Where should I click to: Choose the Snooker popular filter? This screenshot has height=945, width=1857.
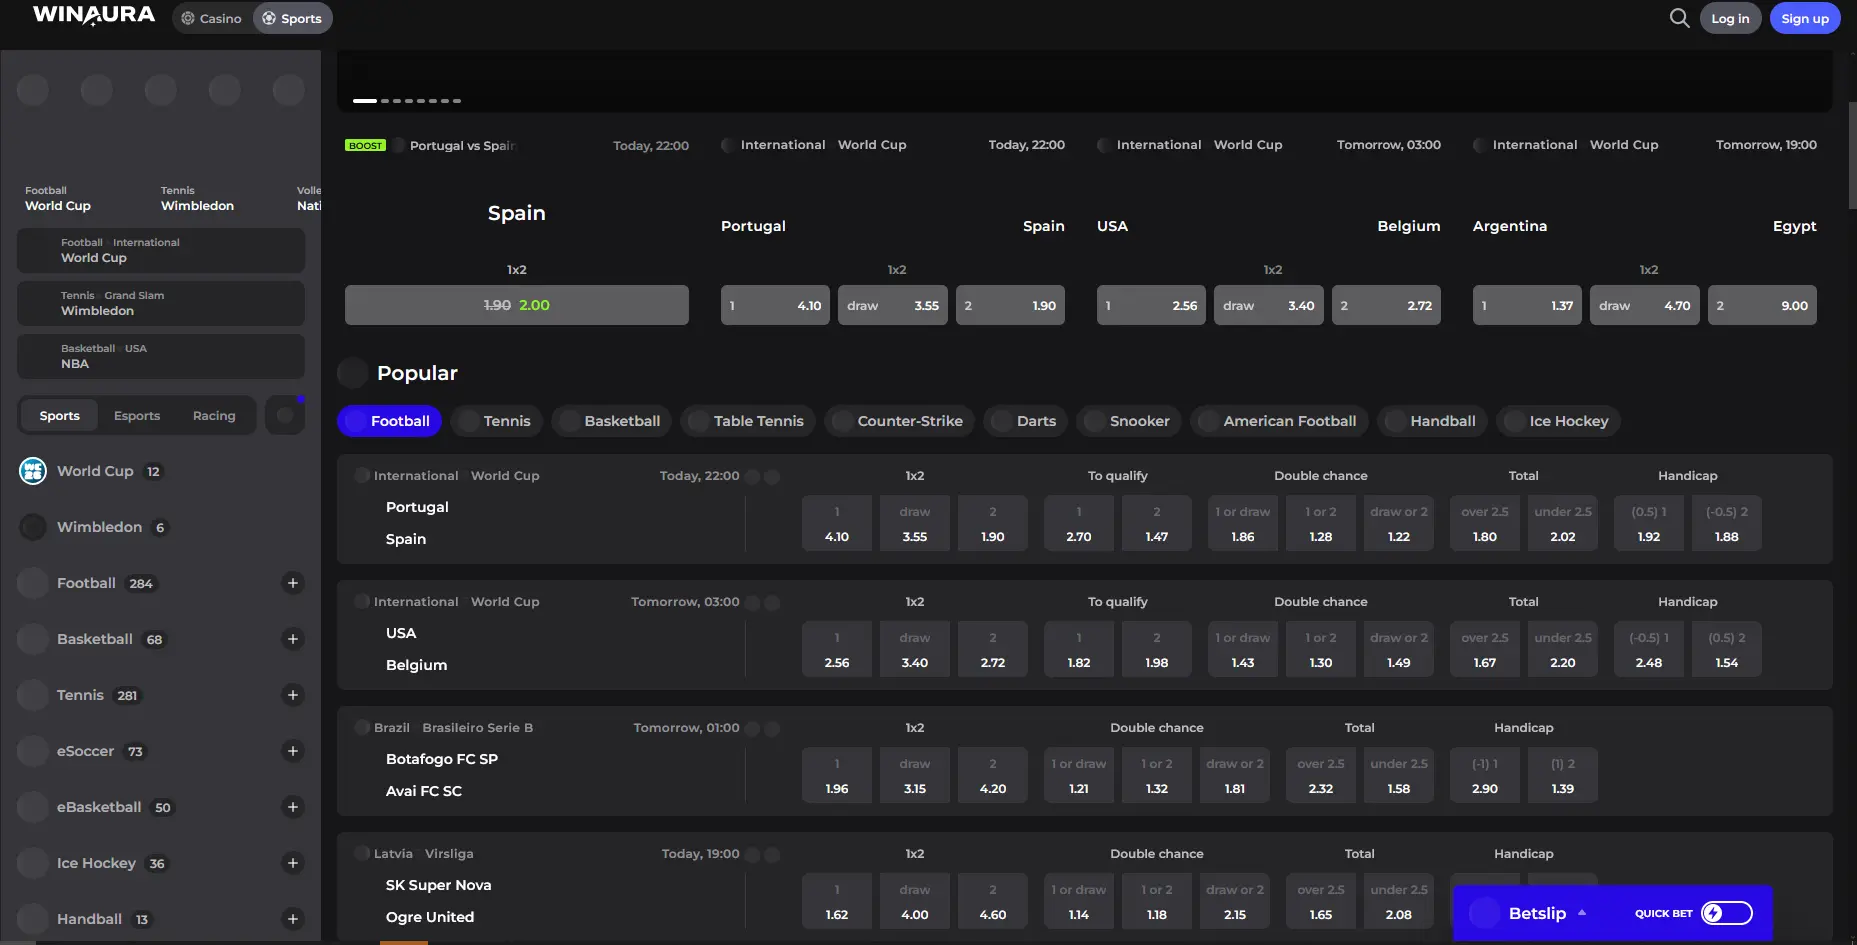pos(1129,421)
